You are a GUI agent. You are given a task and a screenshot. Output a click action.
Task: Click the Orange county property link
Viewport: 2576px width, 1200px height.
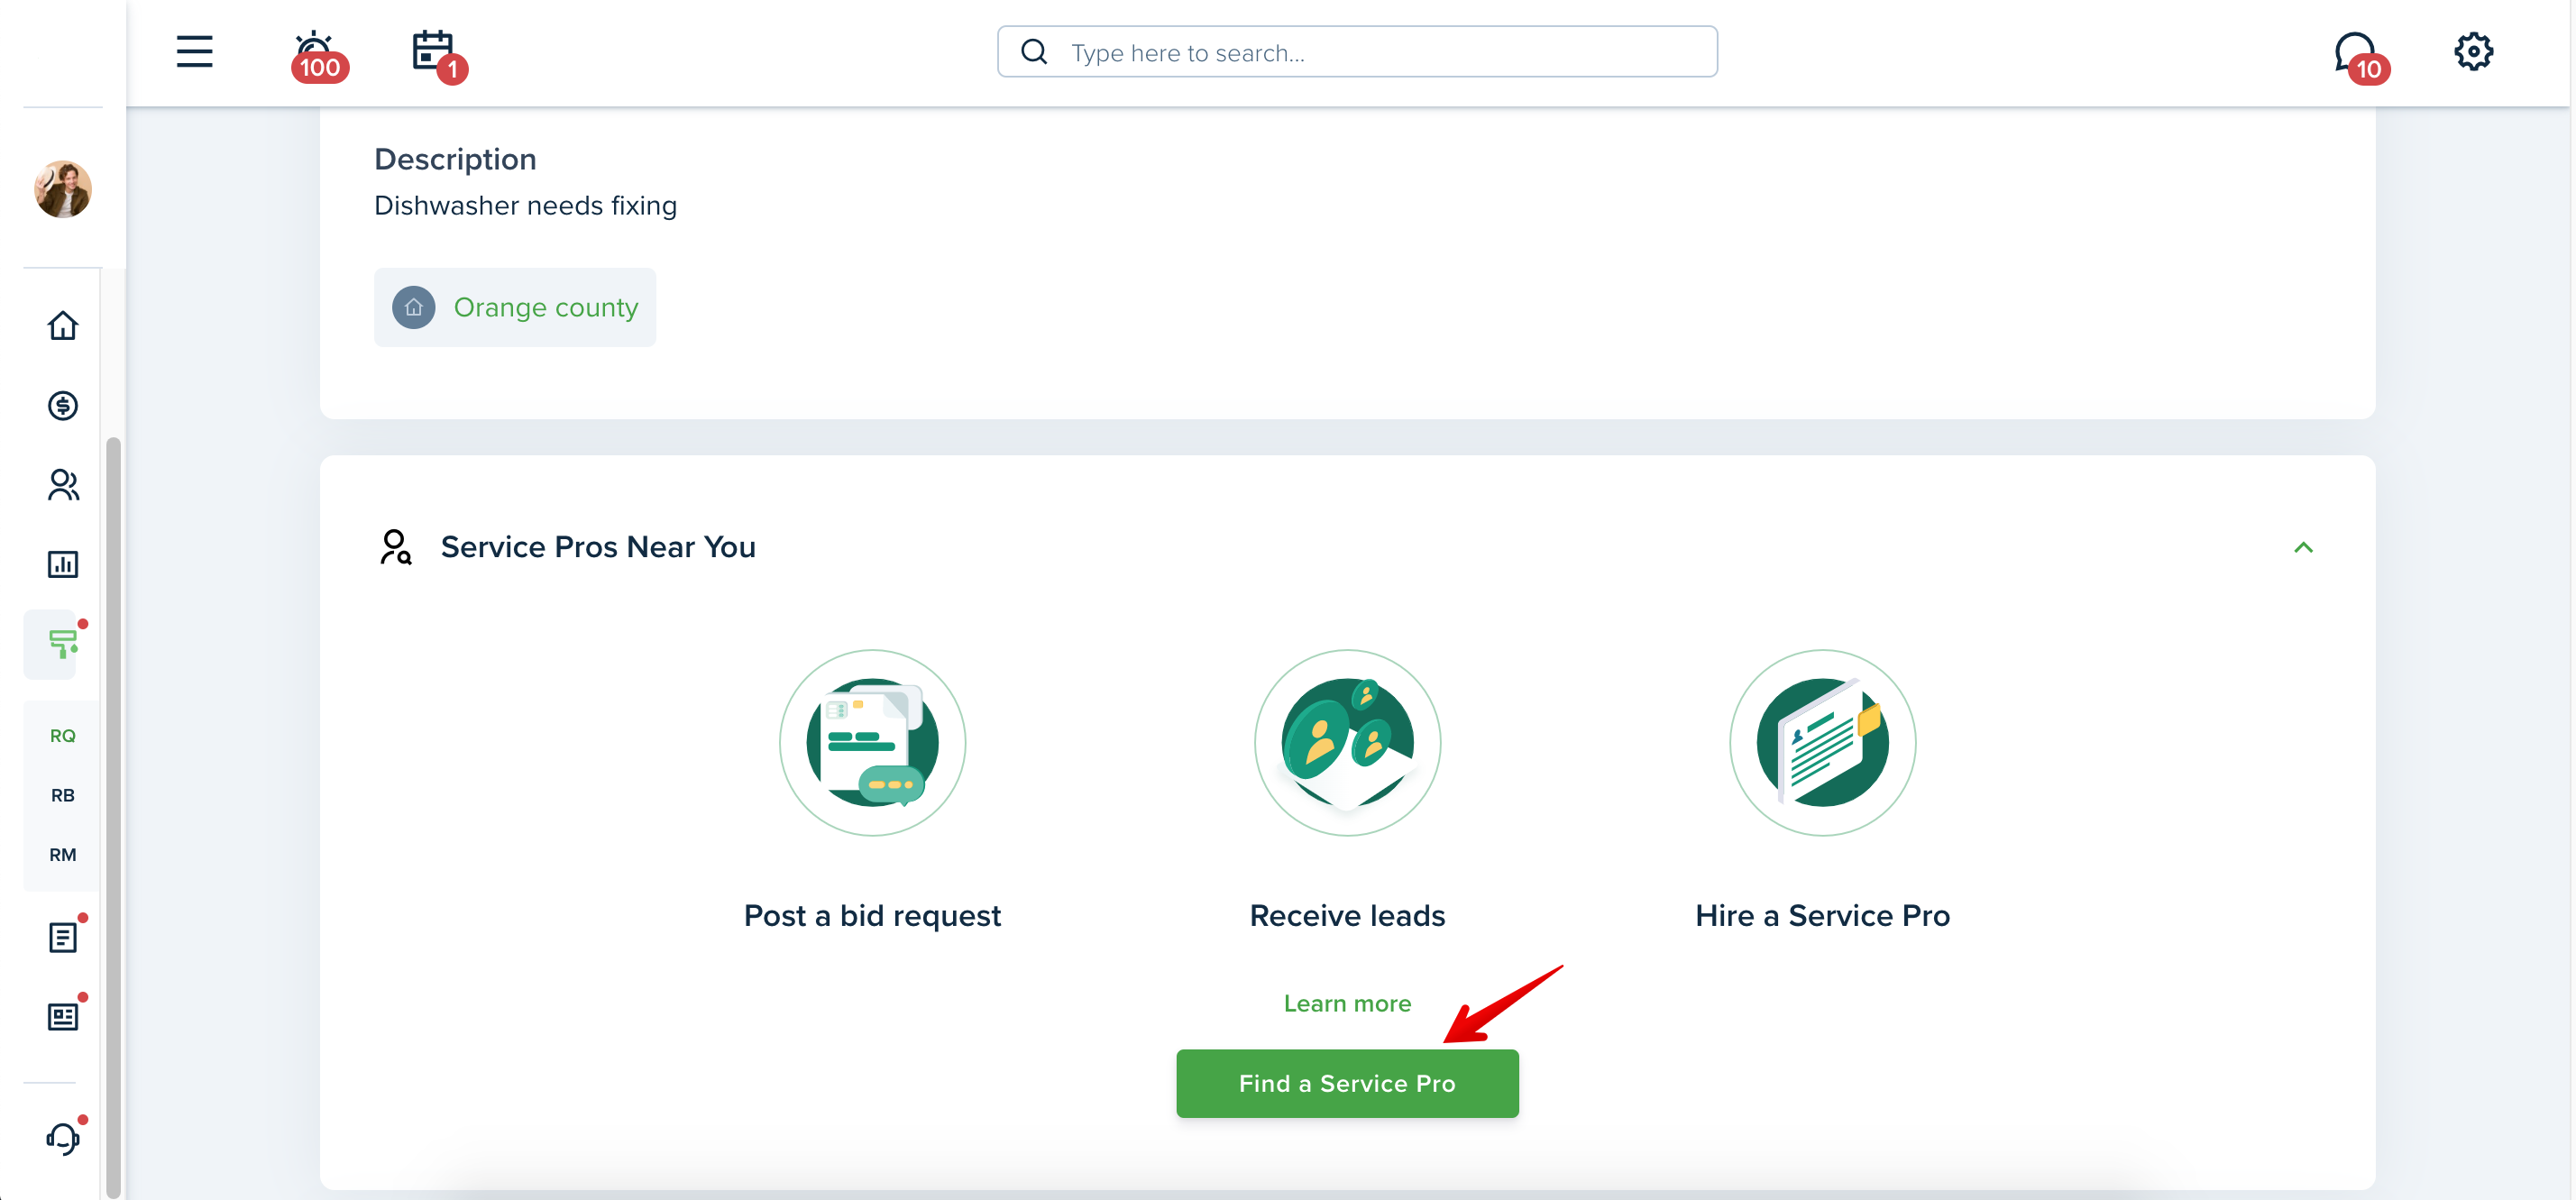click(545, 307)
